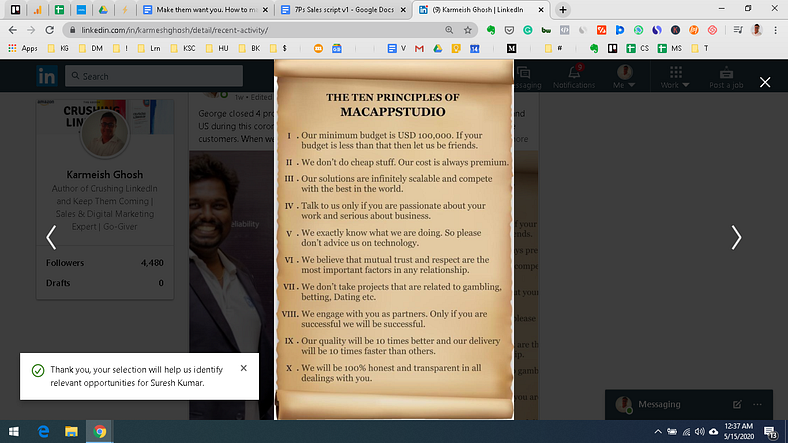Close the image viewer overlay
Screen dimensions: 788x443
click(765, 82)
